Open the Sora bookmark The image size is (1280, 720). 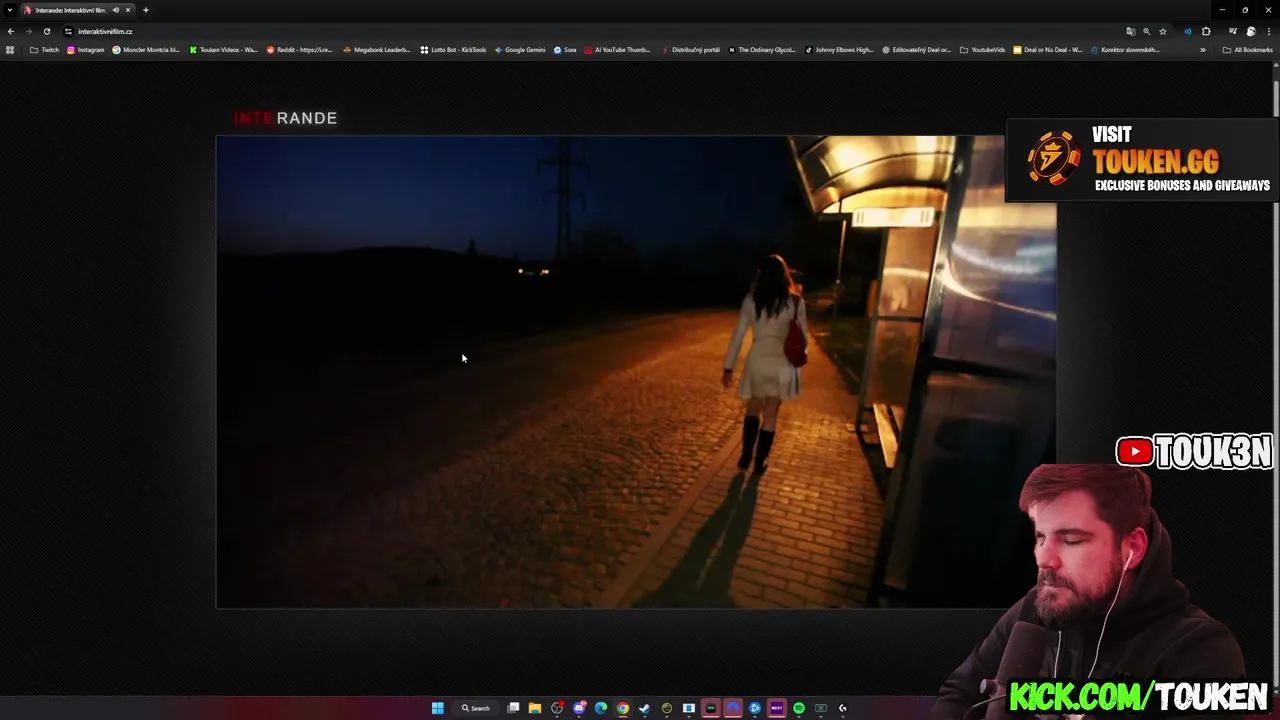coord(565,49)
